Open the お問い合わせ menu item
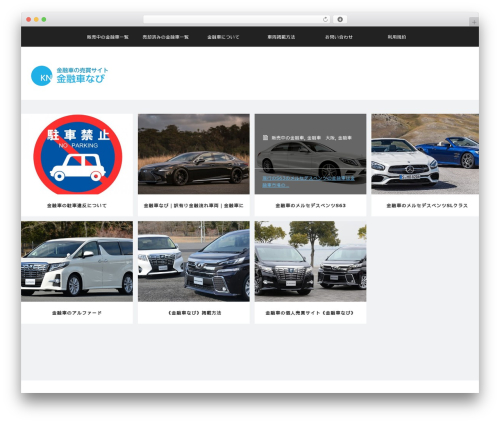 tap(339, 37)
